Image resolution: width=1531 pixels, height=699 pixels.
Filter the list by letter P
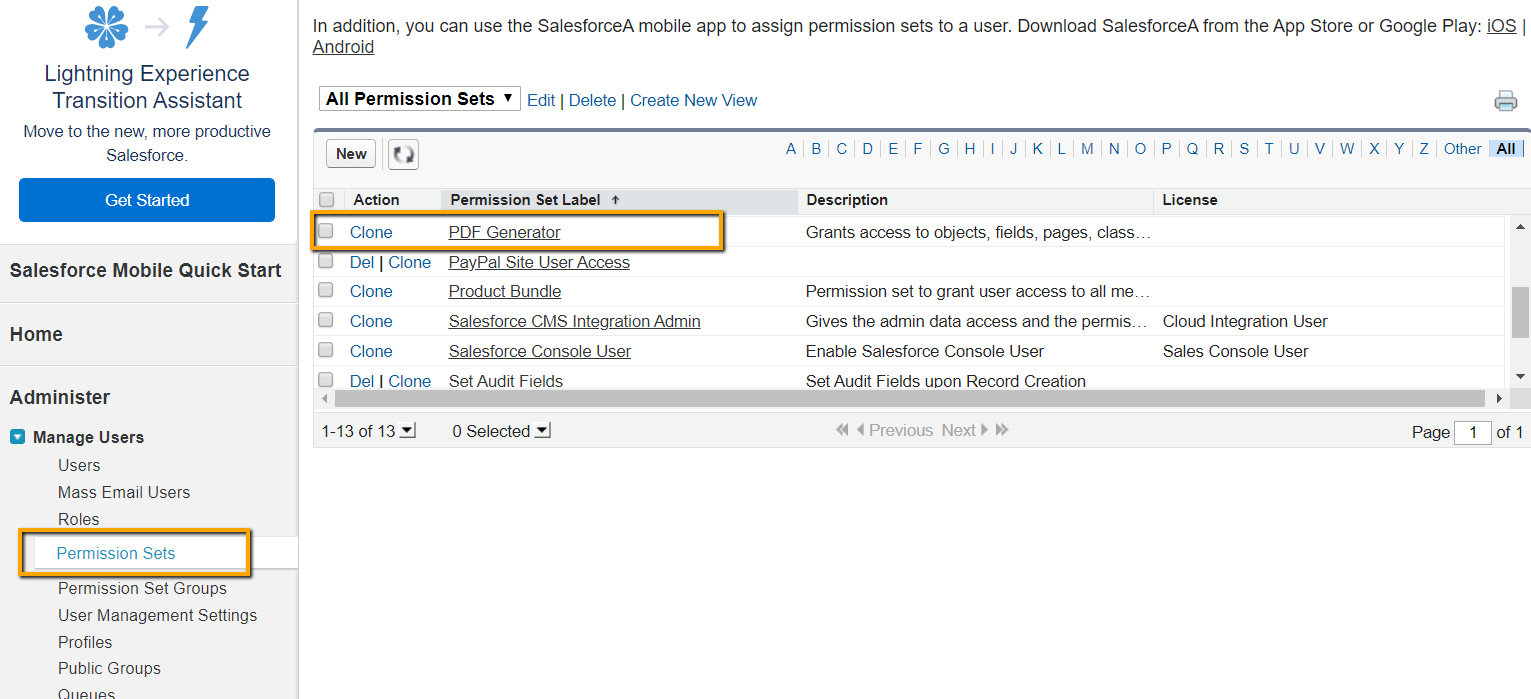point(1166,149)
